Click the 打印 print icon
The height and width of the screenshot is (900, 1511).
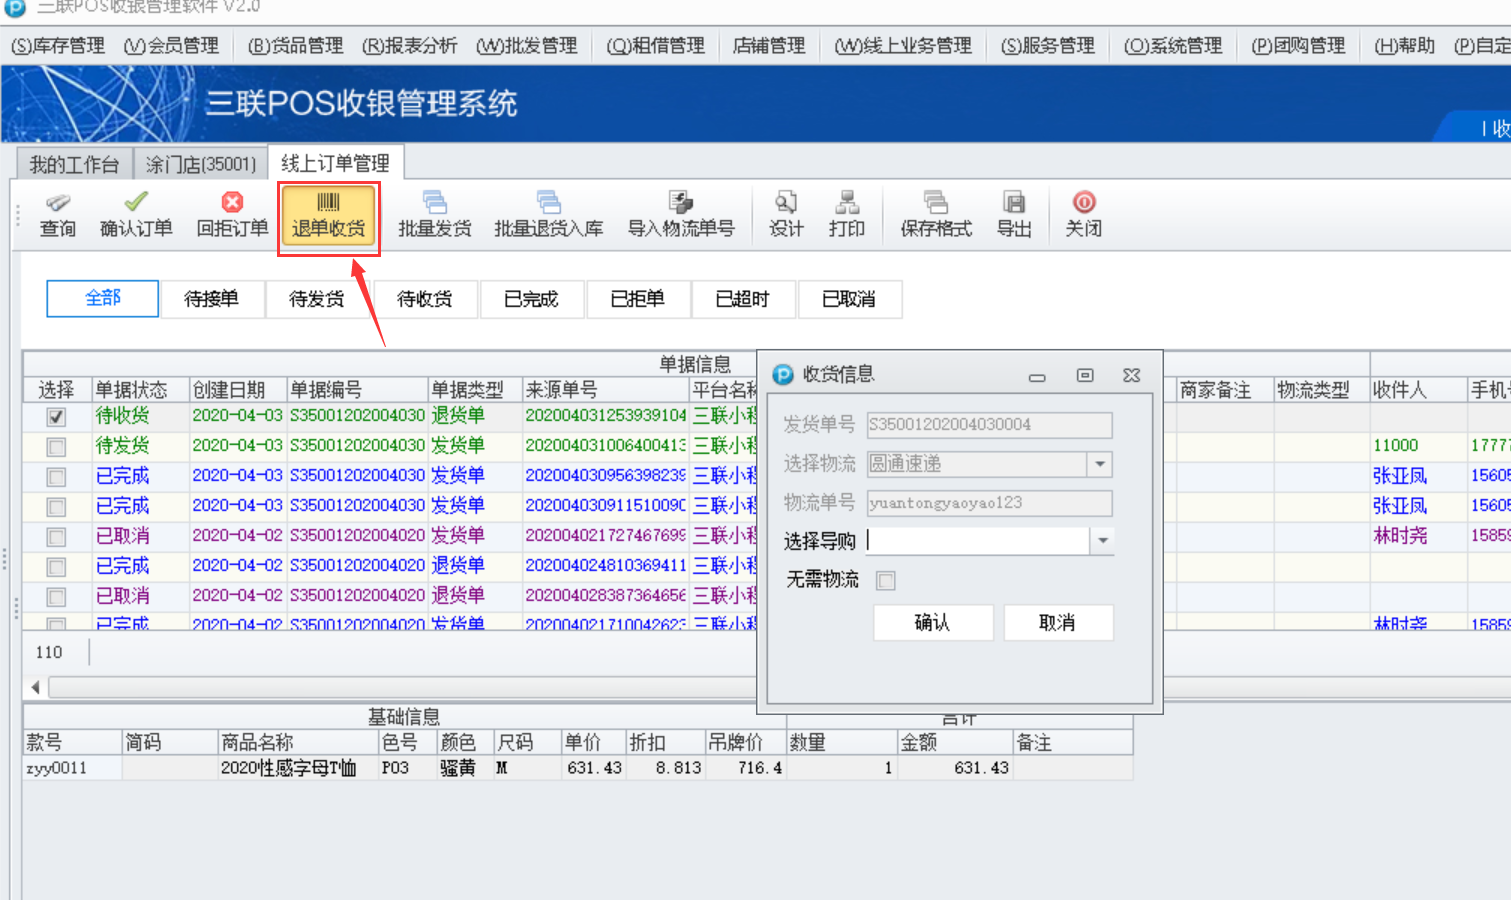pos(847,203)
